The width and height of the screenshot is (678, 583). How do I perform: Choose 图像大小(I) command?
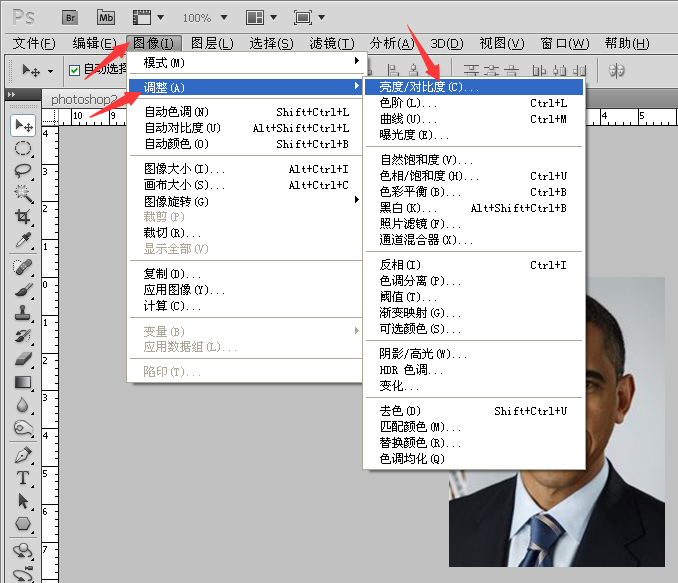pyautogui.click(x=246, y=169)
